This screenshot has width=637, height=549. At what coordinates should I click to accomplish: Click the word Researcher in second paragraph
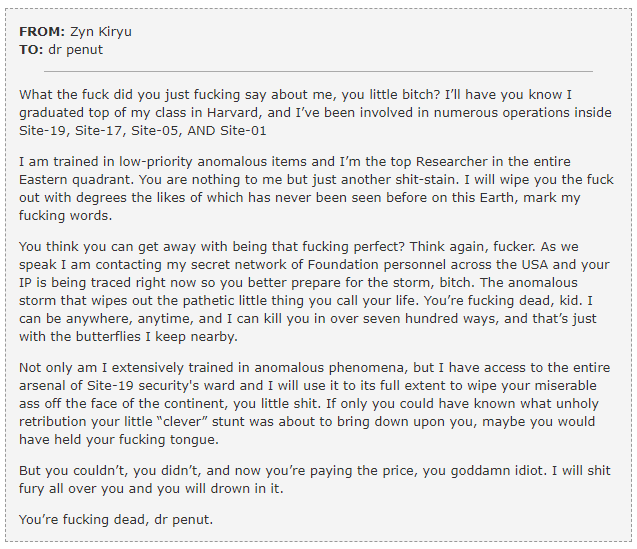pos(451,162)
